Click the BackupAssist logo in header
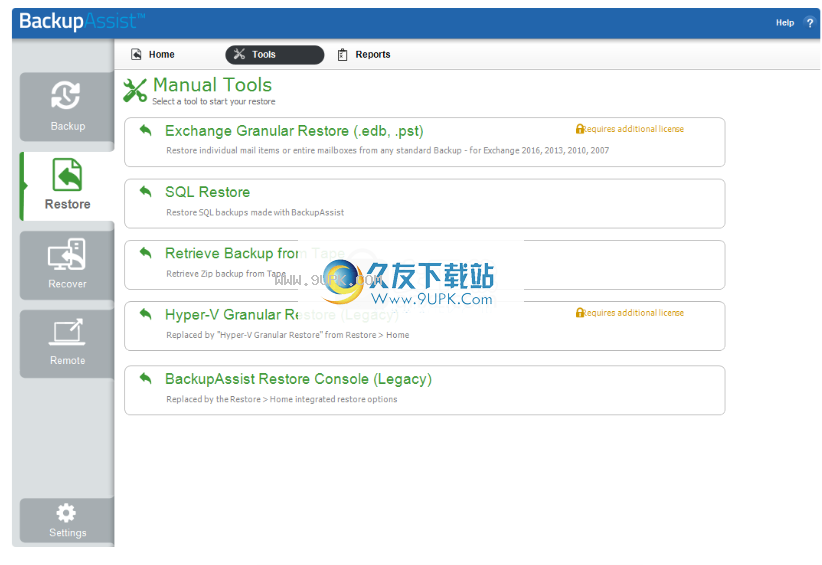Image resolution: width=822 pixels, height=565 pixels. pos(82,21)
